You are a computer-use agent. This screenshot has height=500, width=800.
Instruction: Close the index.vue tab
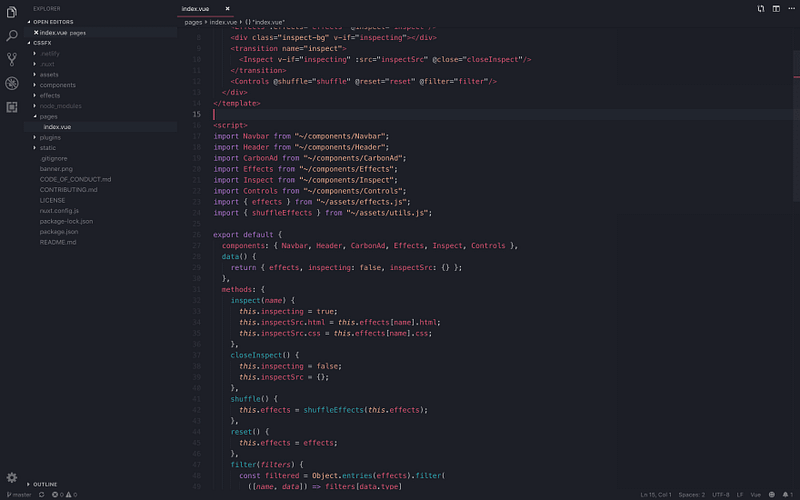tap(228, 9)
